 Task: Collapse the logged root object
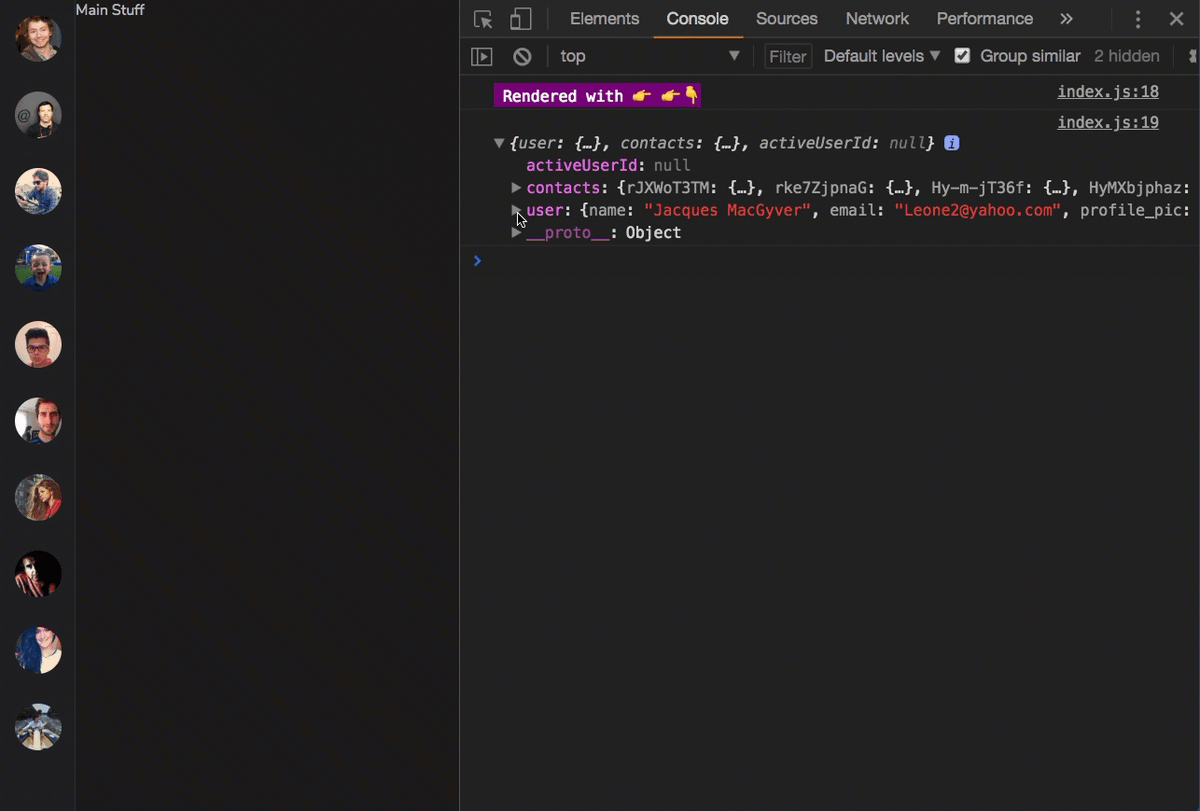tap(499, 143)
